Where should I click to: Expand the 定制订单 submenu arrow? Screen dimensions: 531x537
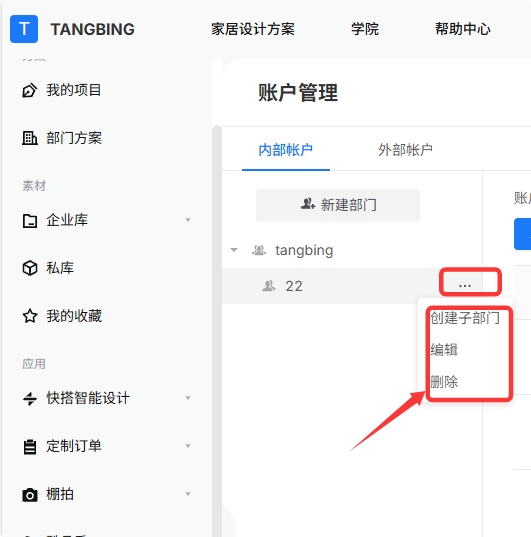point(188,446)
